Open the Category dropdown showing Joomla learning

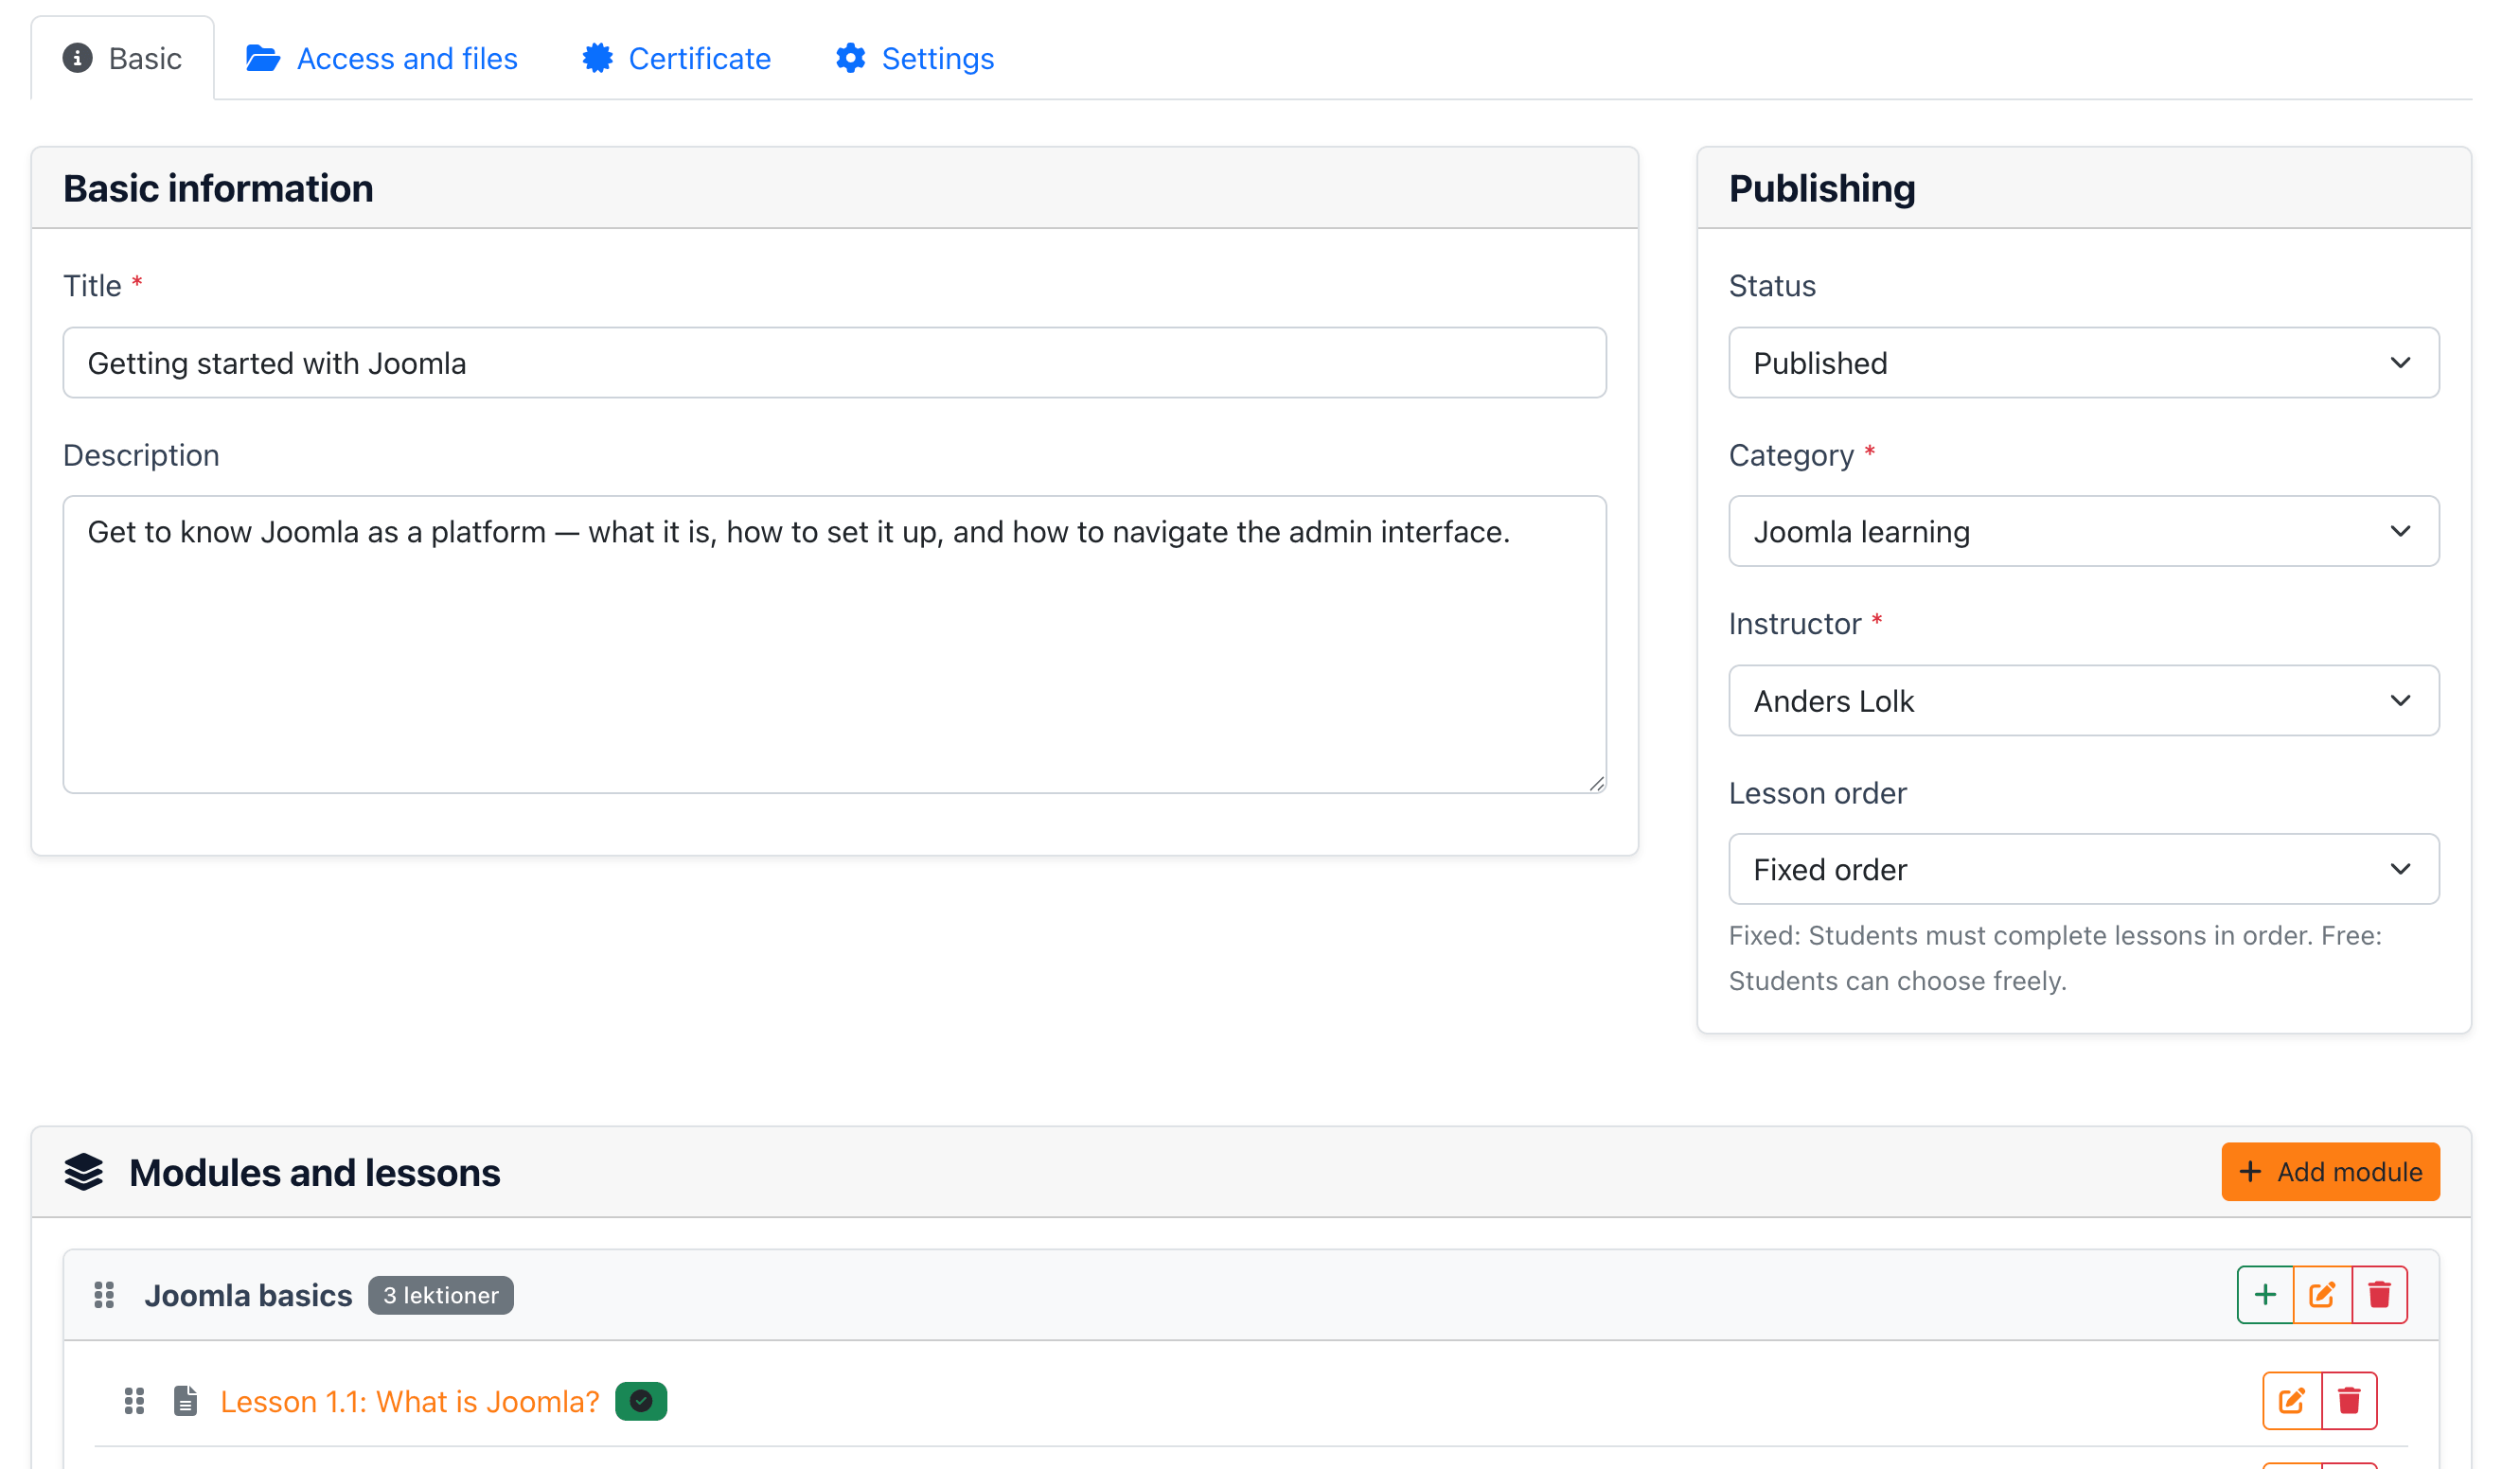coord(2083,531)
